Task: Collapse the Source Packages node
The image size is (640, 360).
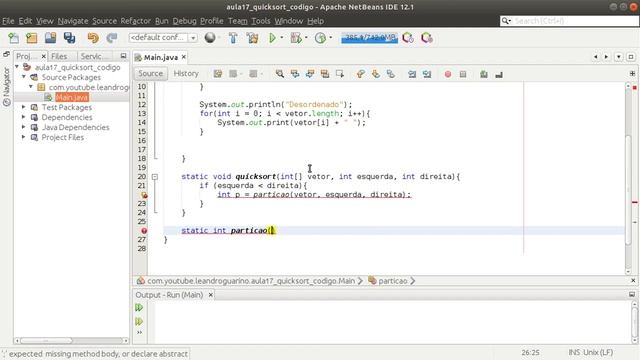Action: (x=24, y=77)
